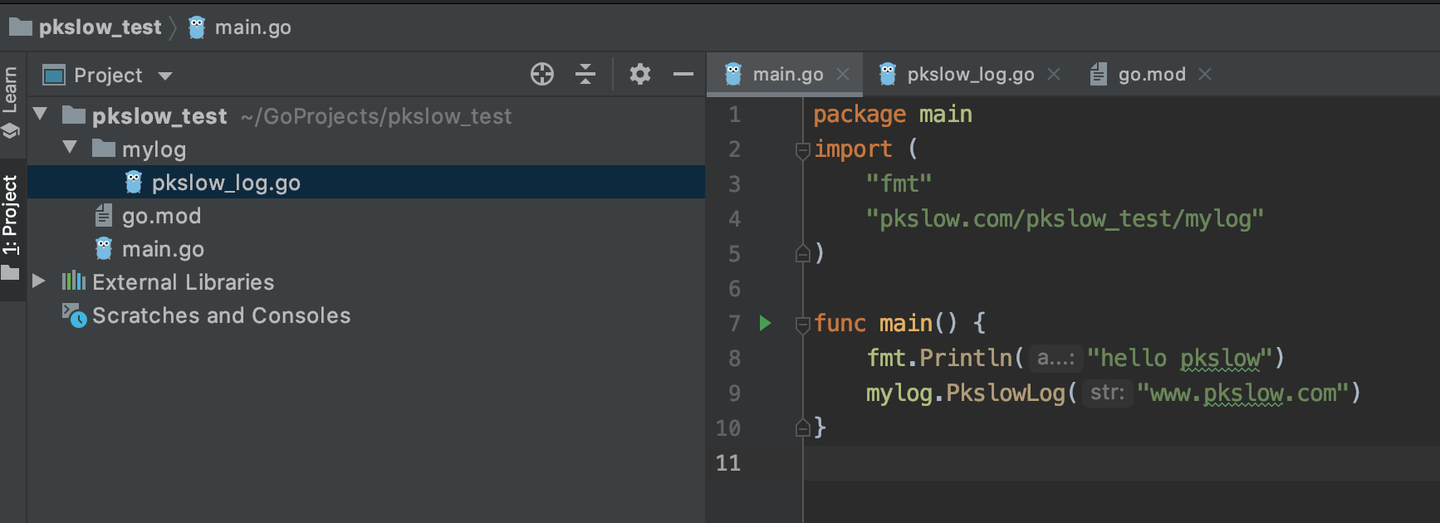The height and width of the screenshot is (523, 1440).
Task: Collapse the pkslow_test root folder
Action: (40, 116)
